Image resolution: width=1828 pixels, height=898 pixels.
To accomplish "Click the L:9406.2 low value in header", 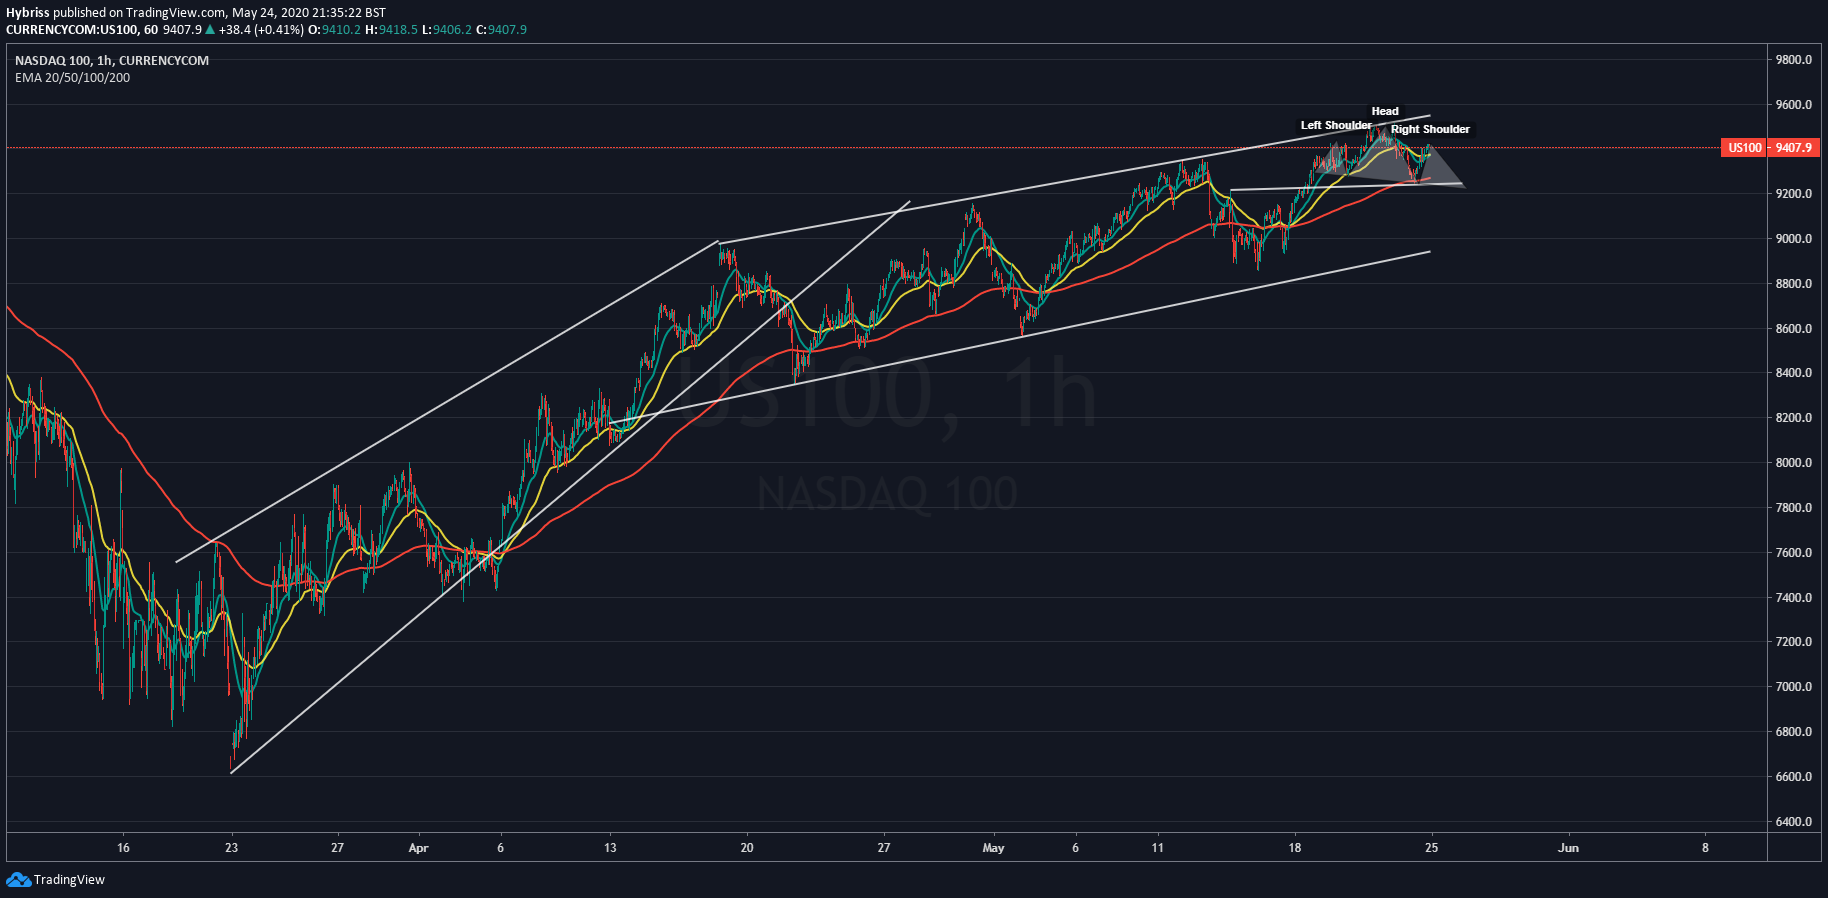I will [x=446, y=30].
